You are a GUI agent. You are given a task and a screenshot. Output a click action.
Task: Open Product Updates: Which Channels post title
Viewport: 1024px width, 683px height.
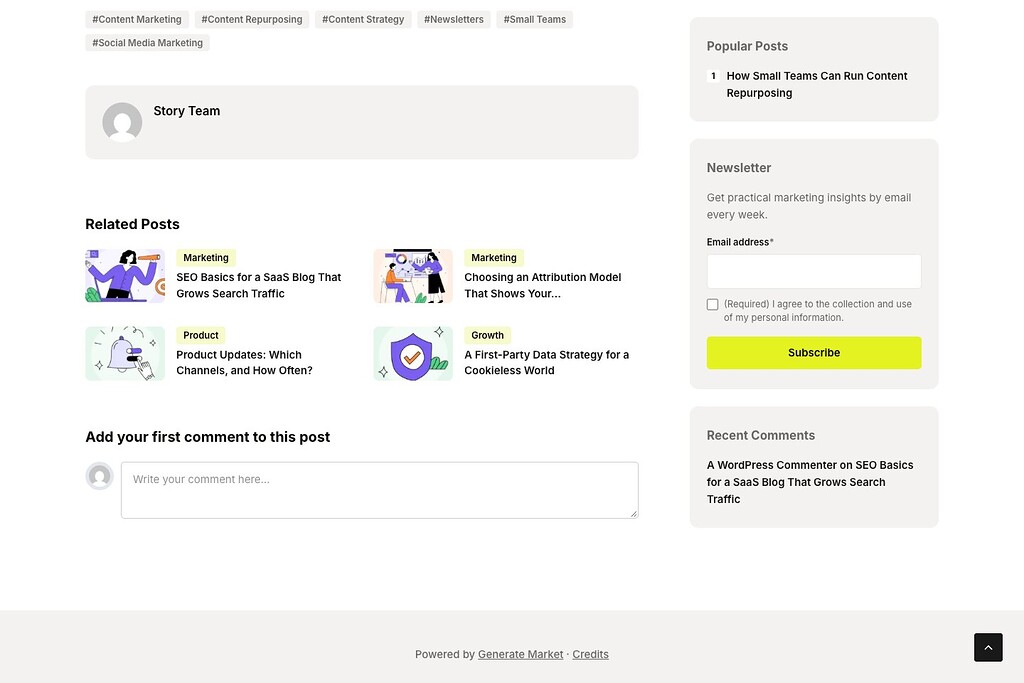click(244, 362)
